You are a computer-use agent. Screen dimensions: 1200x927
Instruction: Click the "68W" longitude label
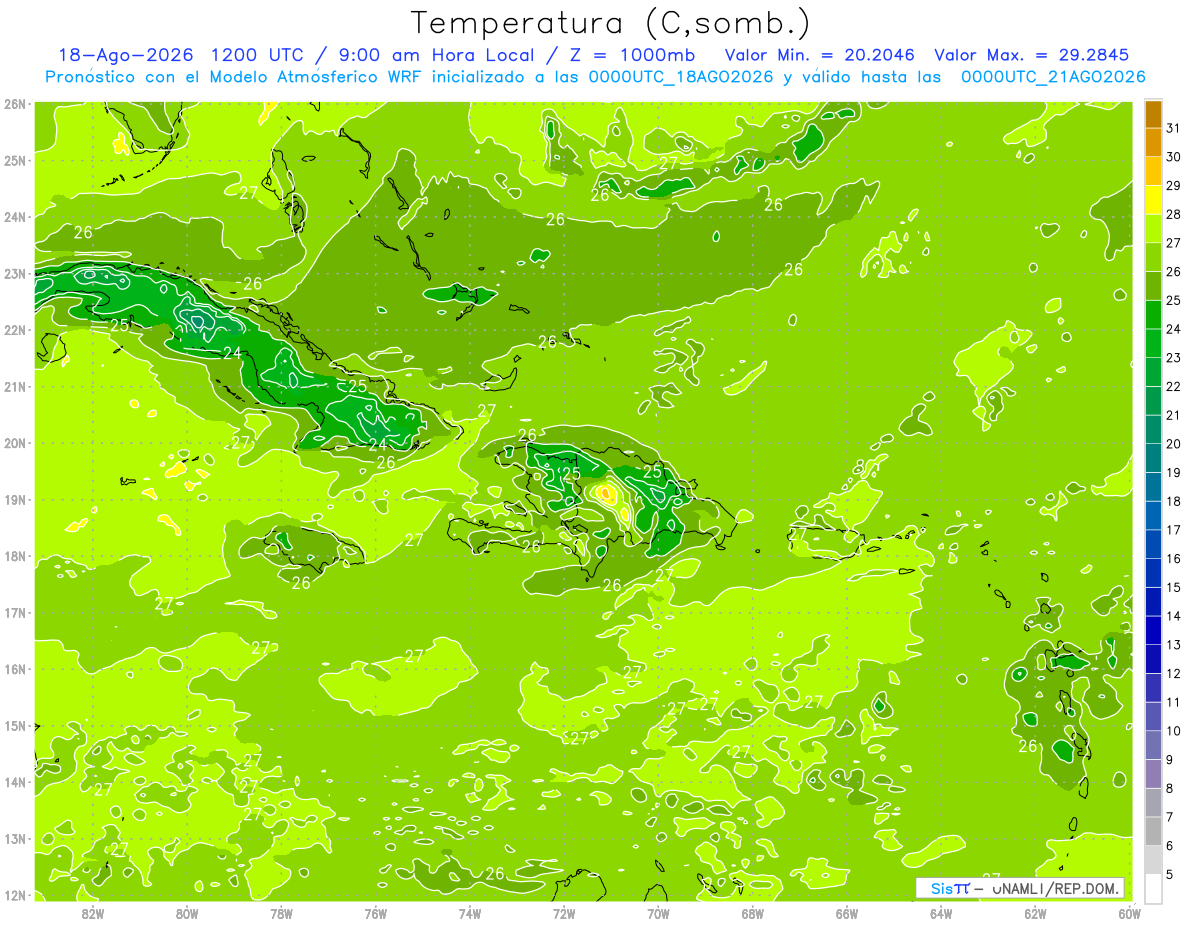pyautogui.click(x=753, y=913)
